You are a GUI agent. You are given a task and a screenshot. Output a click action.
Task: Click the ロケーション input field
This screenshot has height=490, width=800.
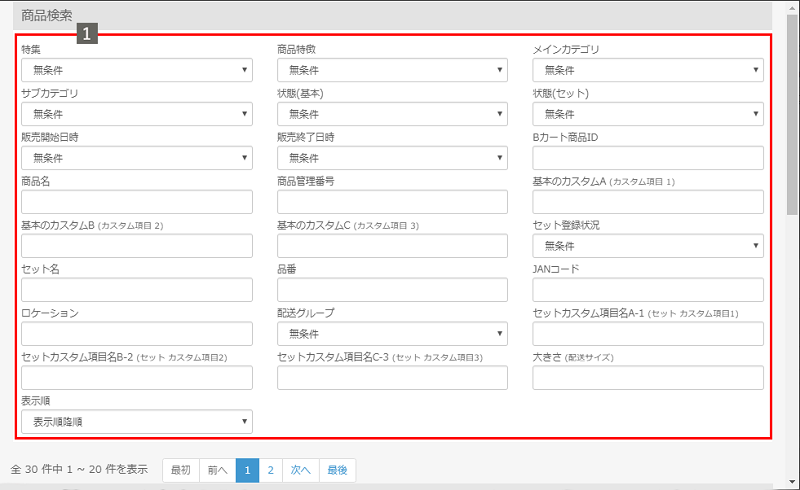coord(137,333)
